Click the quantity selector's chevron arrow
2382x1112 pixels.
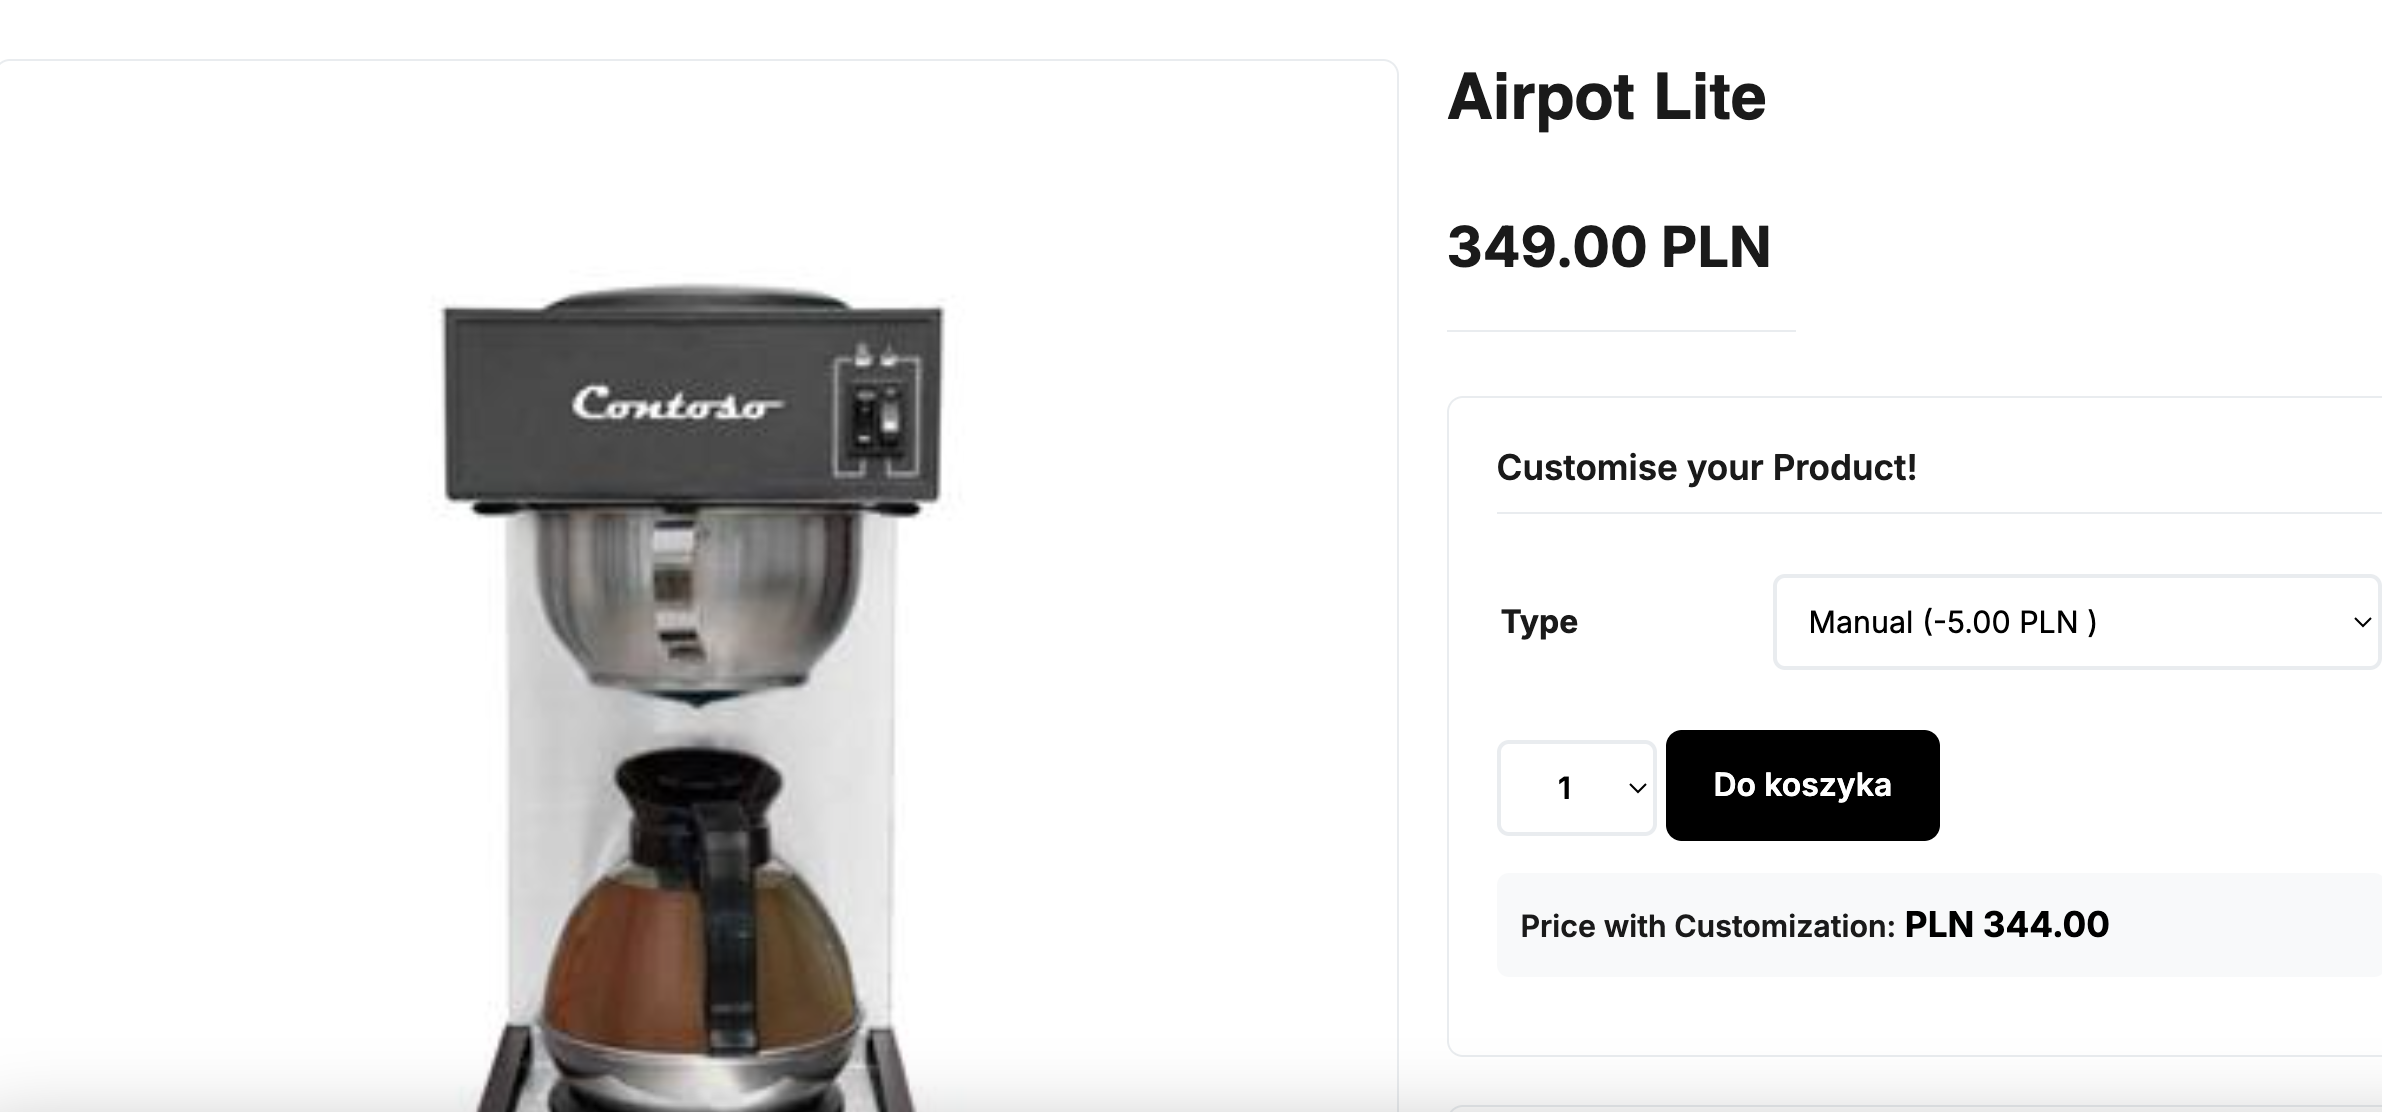coord(1637,788)
